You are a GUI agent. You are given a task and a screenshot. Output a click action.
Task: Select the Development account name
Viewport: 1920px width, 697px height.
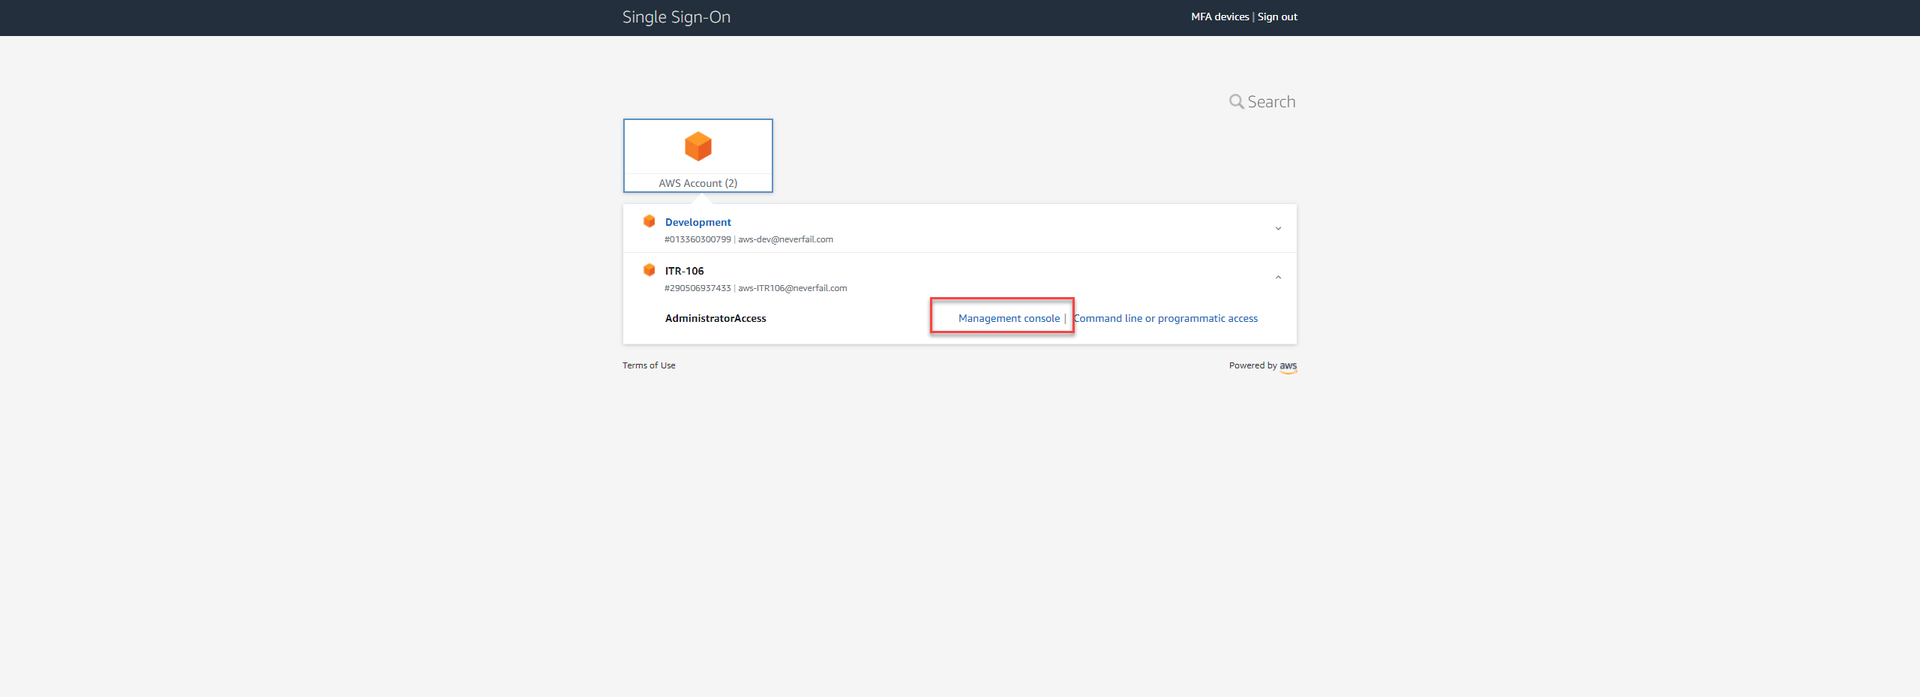[698, 222]
